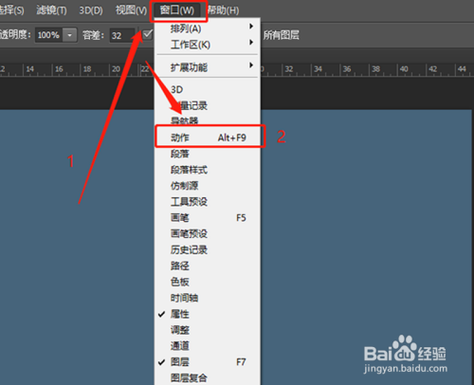Toggle the checkbox after the 容差 field
Image resolution: width=474 pixels, height=385 pixels.
click(147, 34)
